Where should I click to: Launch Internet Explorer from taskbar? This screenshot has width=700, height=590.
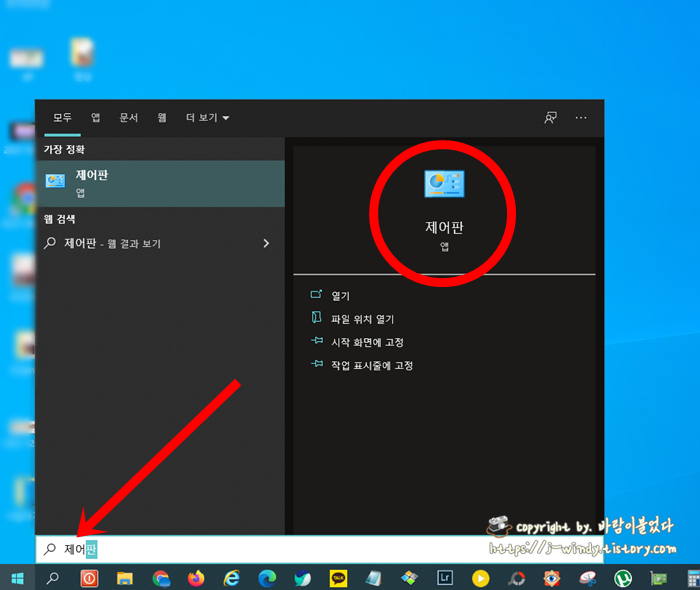click(x=232, y=578)
